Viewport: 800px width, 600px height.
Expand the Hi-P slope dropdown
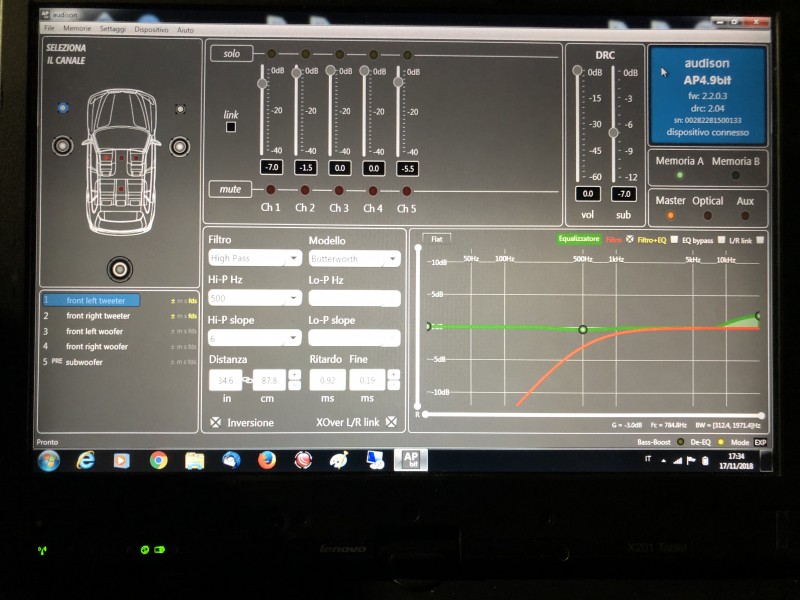pos(255,338)
